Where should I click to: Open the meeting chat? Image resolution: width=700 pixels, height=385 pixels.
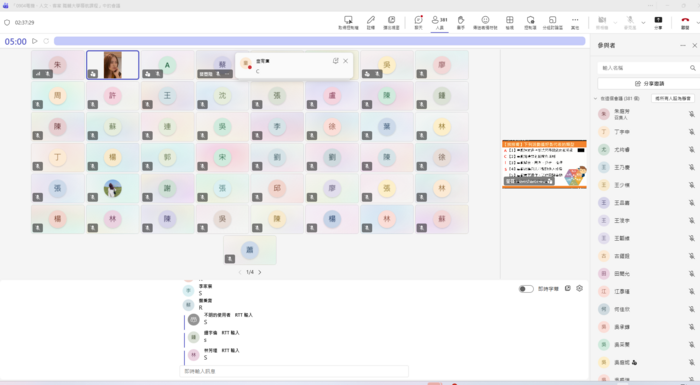click(x=418, y=22)
